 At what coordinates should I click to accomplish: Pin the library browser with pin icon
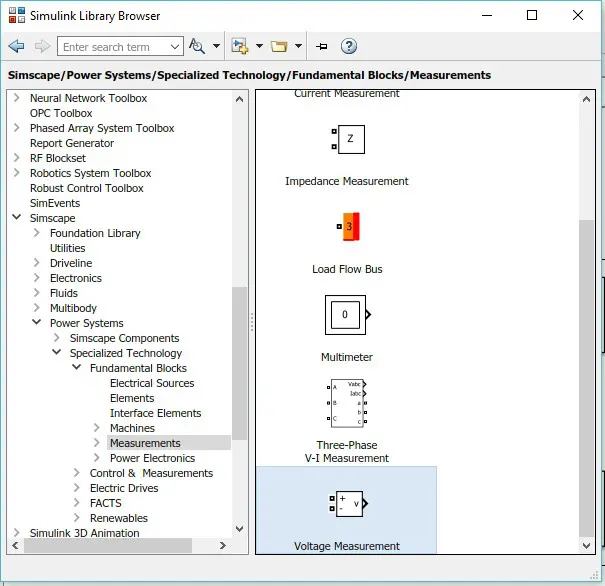pyautogui.click(x=321, y=46)
